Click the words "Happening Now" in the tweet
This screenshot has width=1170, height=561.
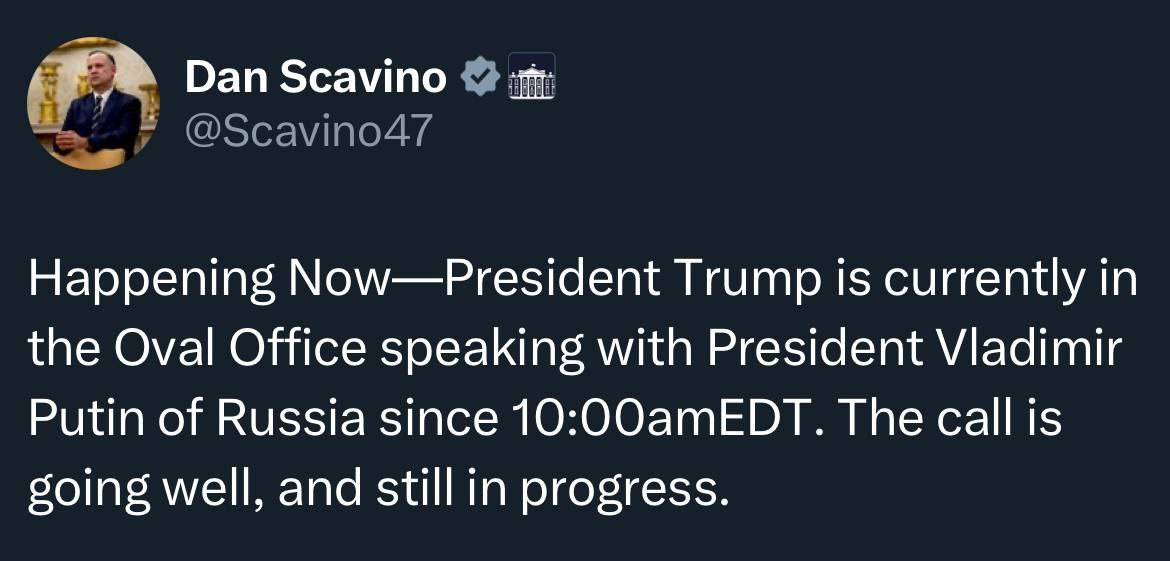[207, 281]
